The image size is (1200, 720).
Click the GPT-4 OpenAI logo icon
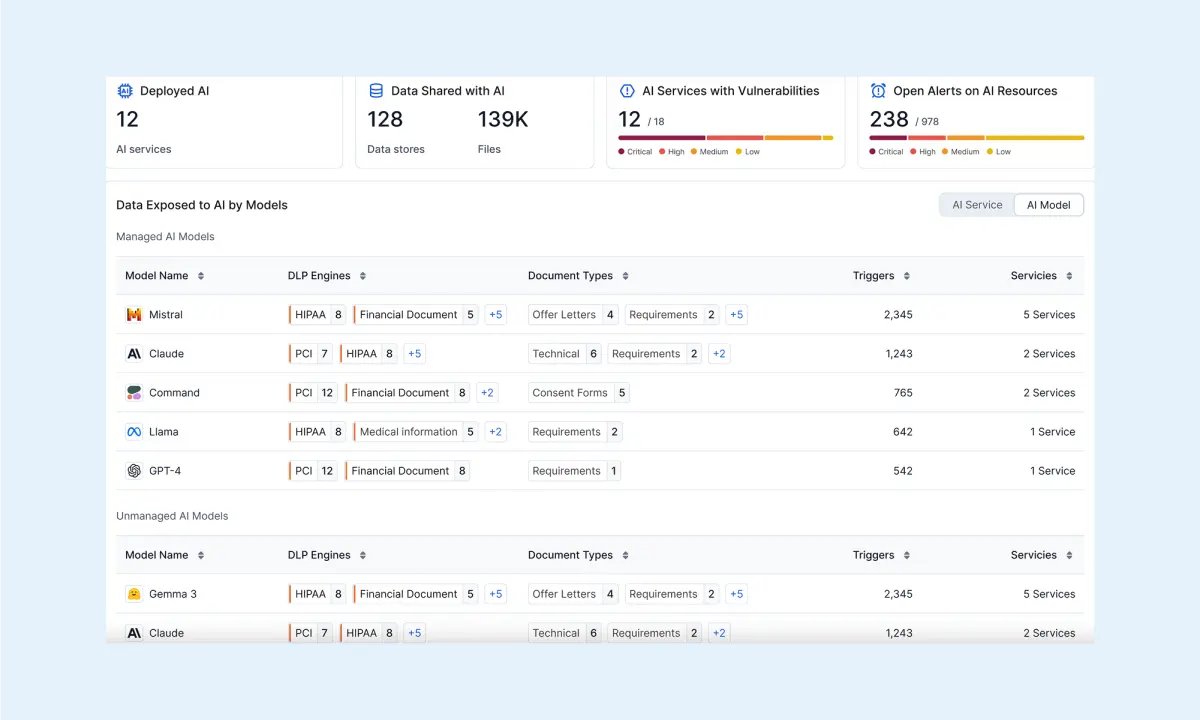[x=134, y=471]
